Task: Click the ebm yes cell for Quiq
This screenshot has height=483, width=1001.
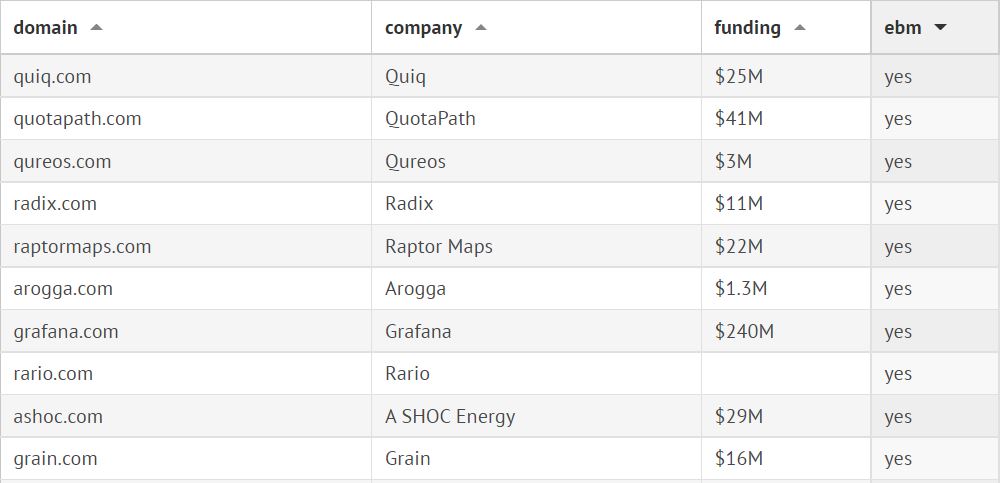Action: click(898, 76)
